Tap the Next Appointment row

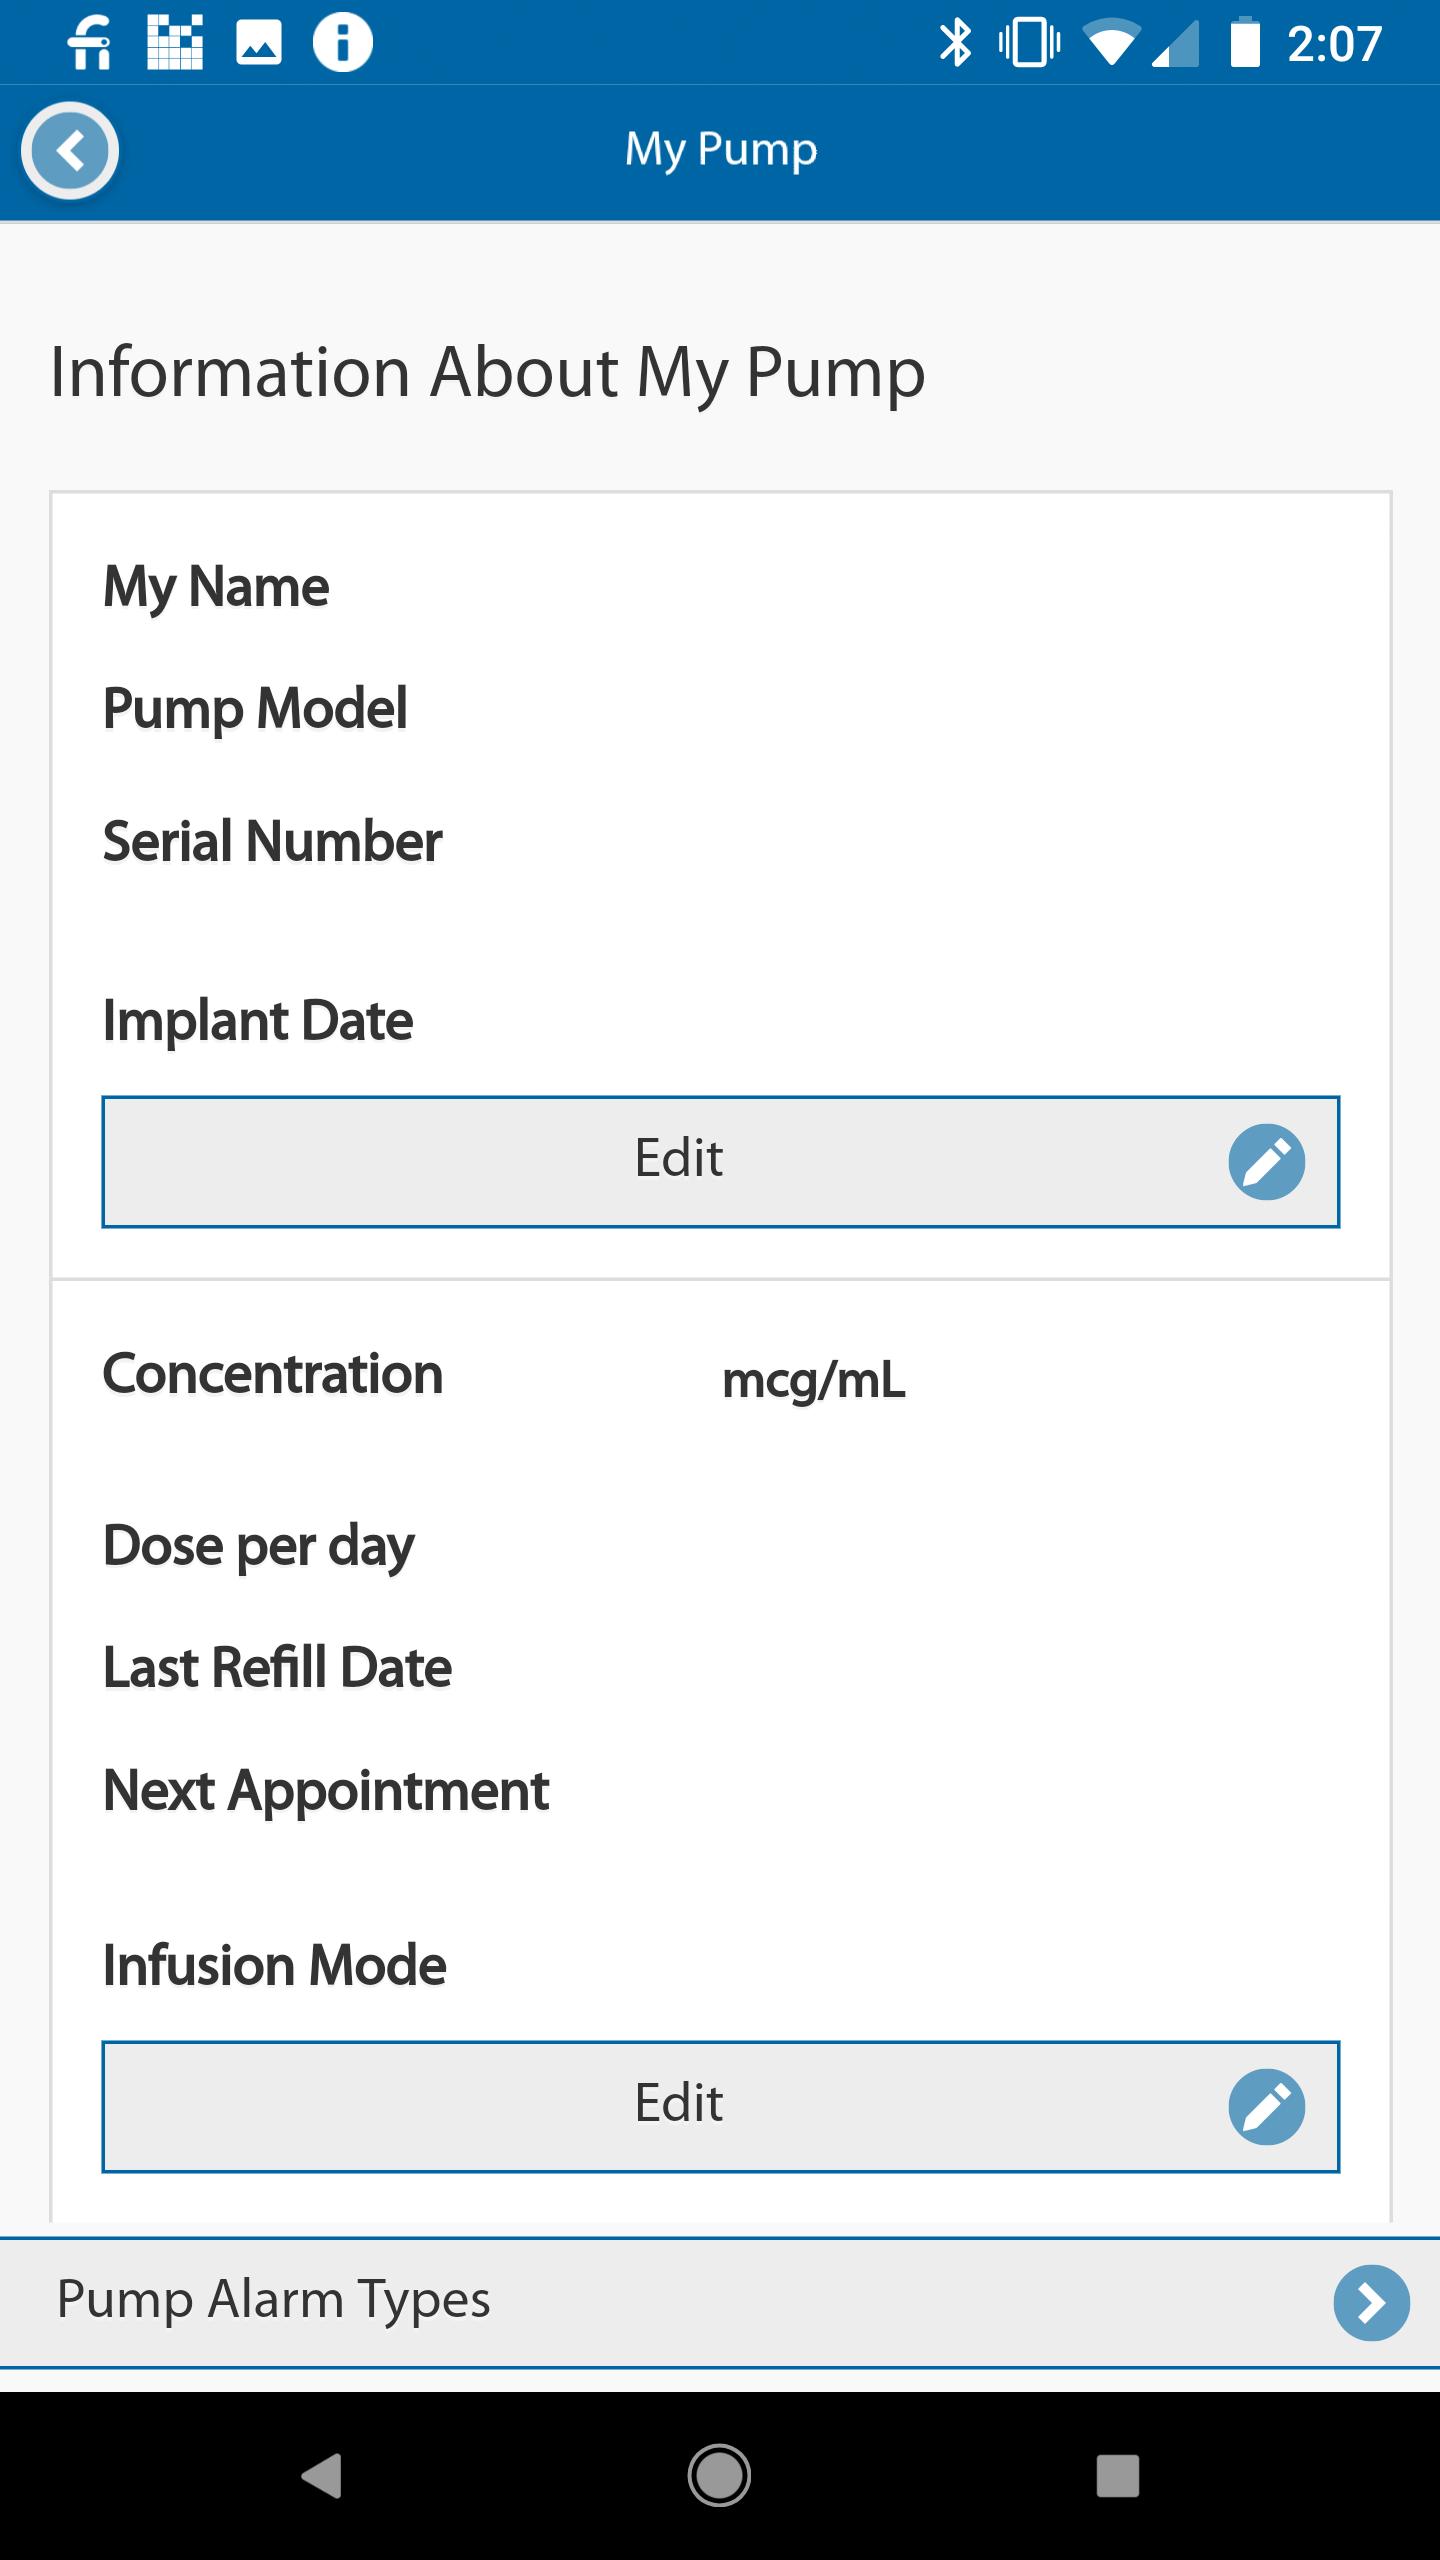pyautogui.click(x=327, y=1790)
